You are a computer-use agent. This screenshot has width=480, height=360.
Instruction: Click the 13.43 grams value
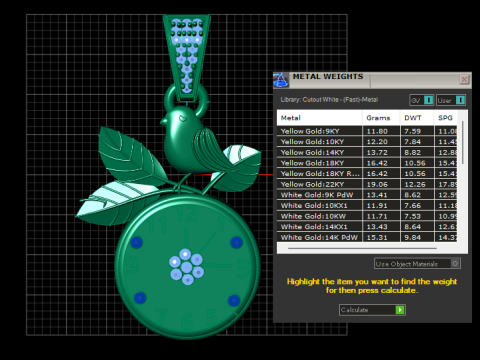click(377, 227)
